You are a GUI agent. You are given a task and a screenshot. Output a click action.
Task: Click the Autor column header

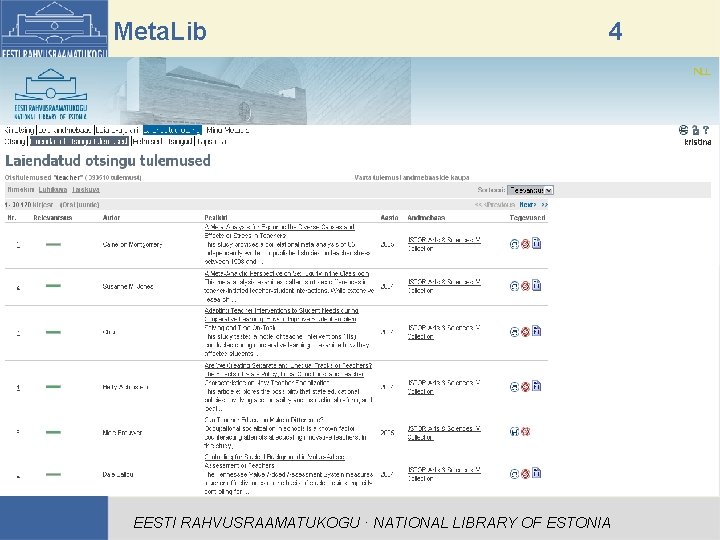[111, 218]
